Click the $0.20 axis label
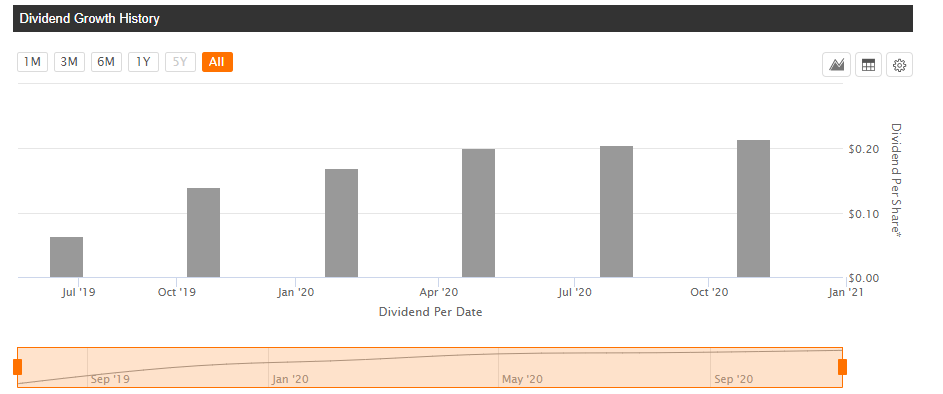The width and height of the screenshot is (943, 394). [x=864, y=149]
